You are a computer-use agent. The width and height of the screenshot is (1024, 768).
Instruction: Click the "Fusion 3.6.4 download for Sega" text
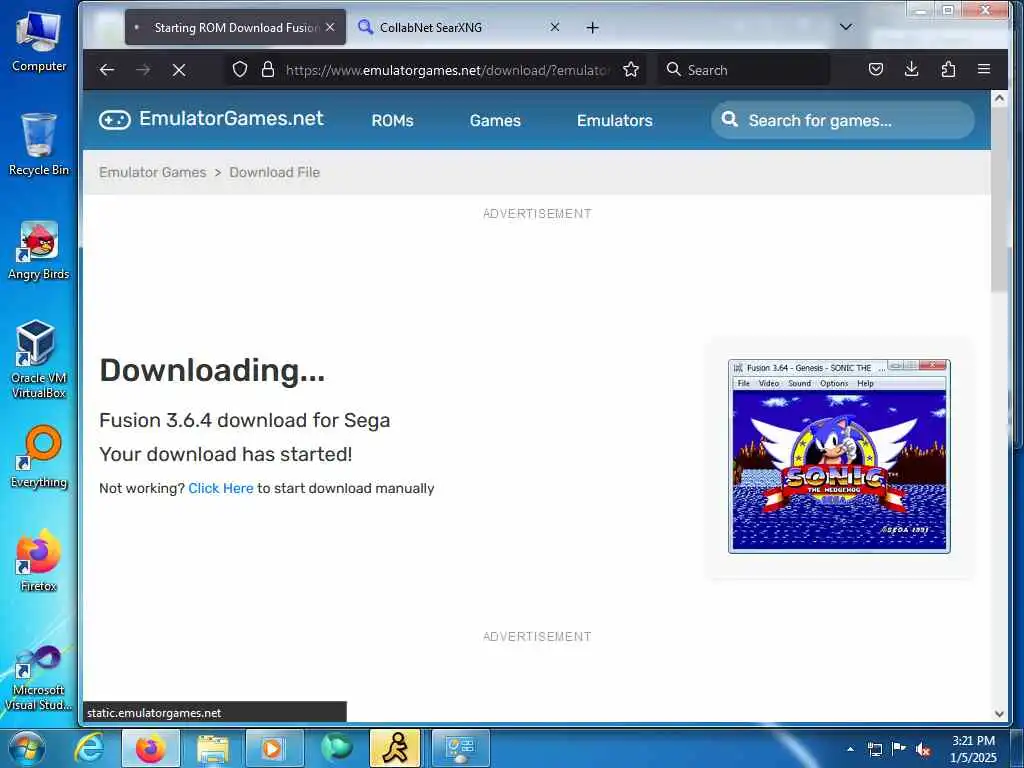click(x=245, y=421)
